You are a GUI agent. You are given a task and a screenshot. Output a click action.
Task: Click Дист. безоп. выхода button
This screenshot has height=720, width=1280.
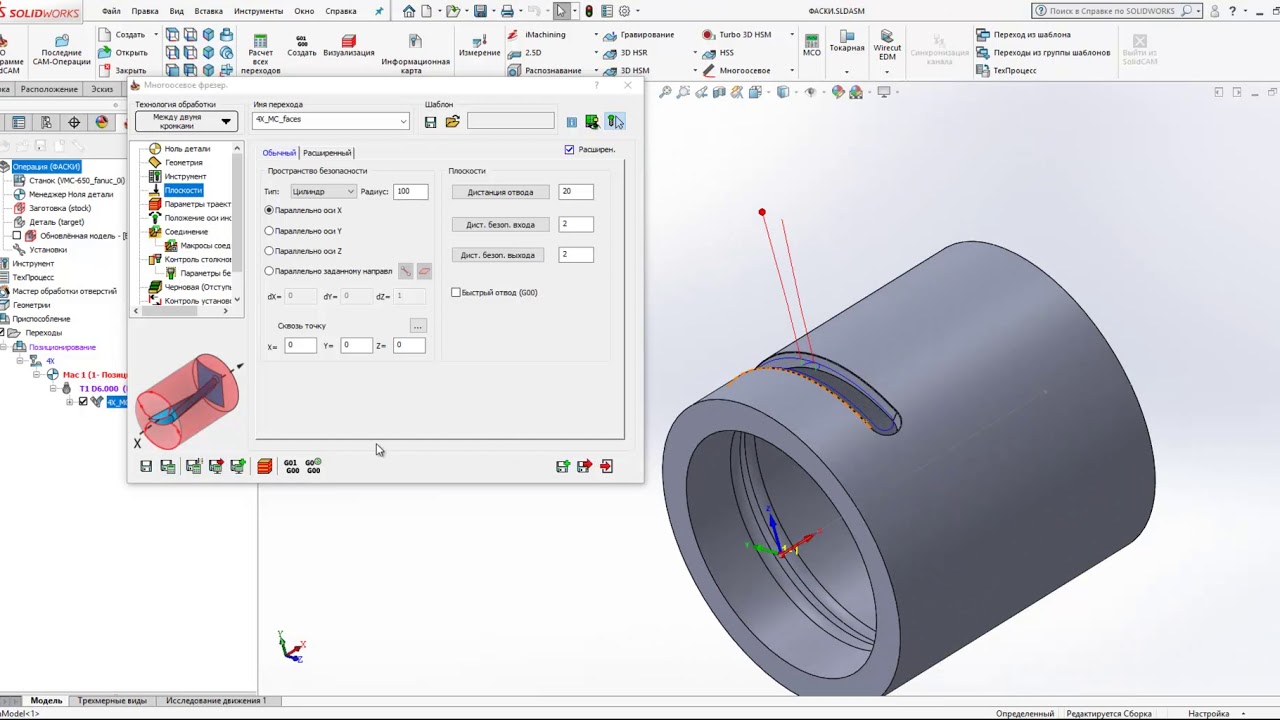(x=497, y=255)
